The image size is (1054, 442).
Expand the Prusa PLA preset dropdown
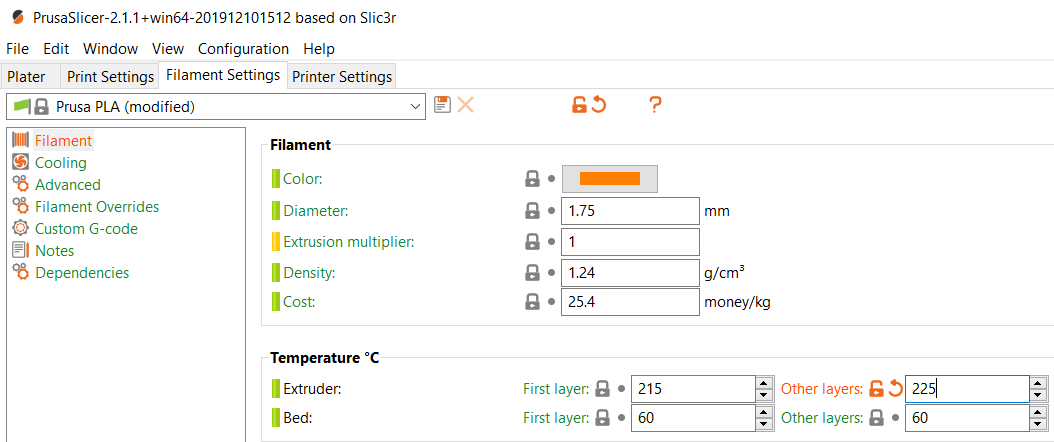pos(417,106)
